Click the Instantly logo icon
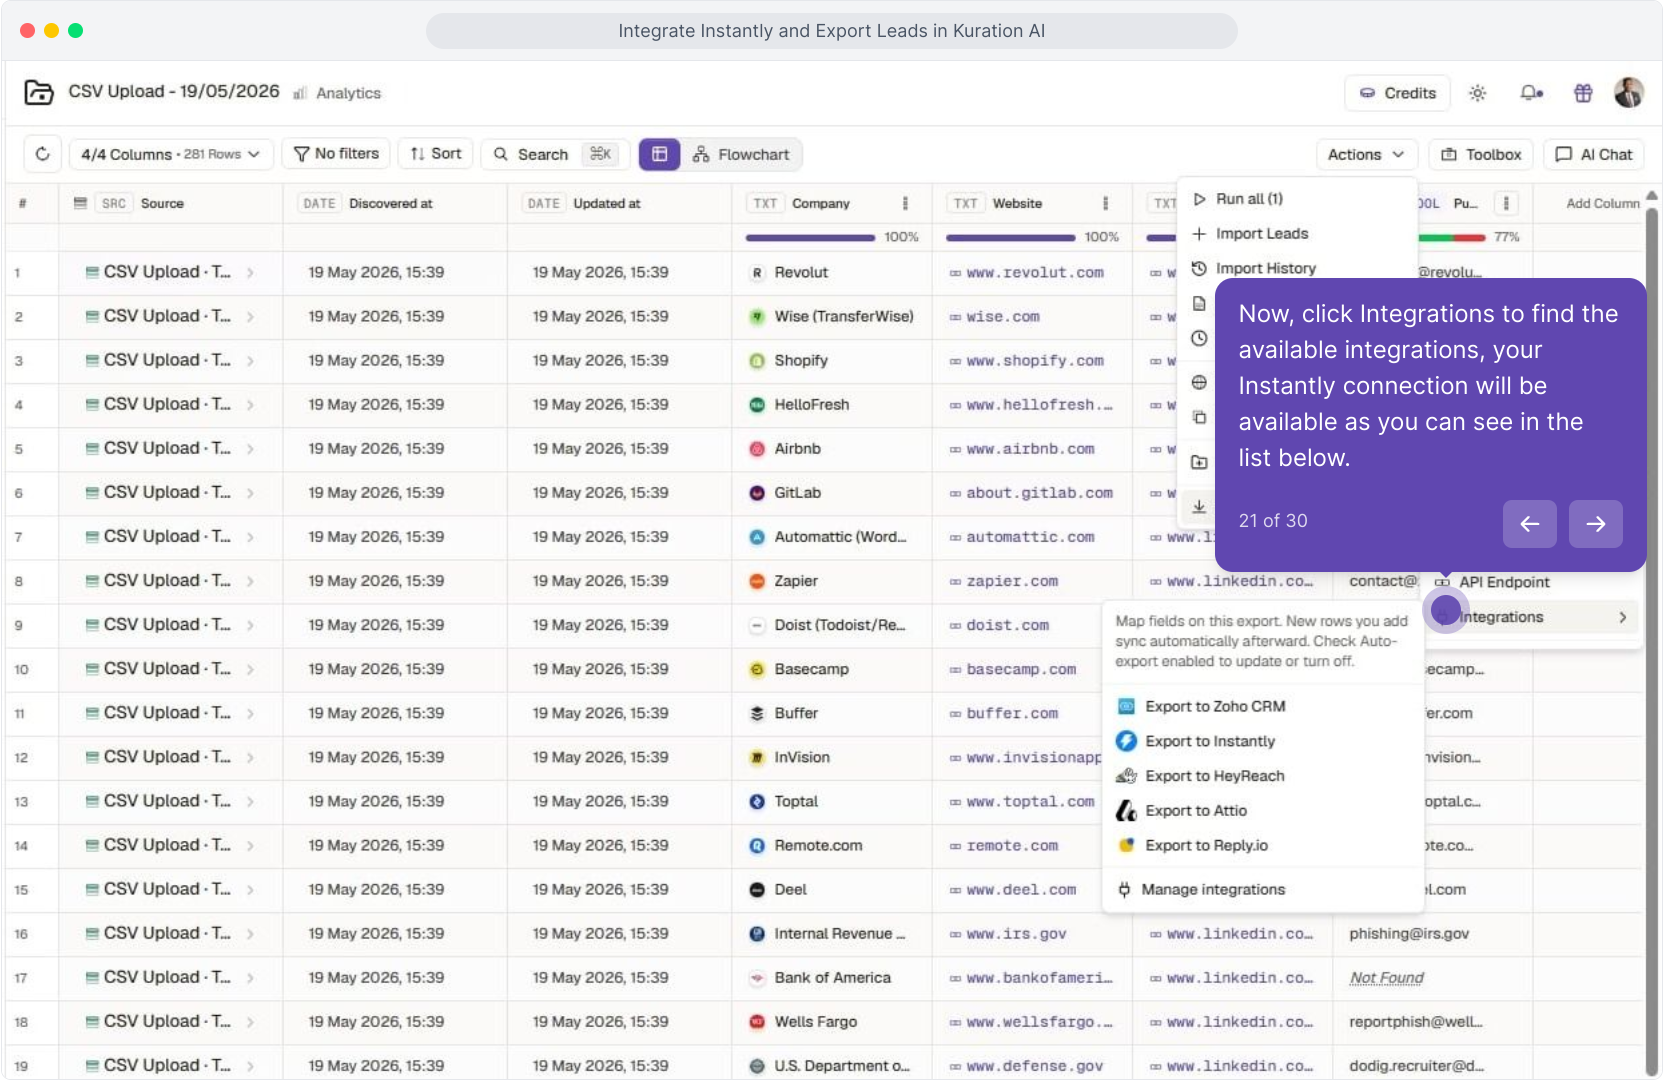 pyautogui.click(x=1127, y=741)
